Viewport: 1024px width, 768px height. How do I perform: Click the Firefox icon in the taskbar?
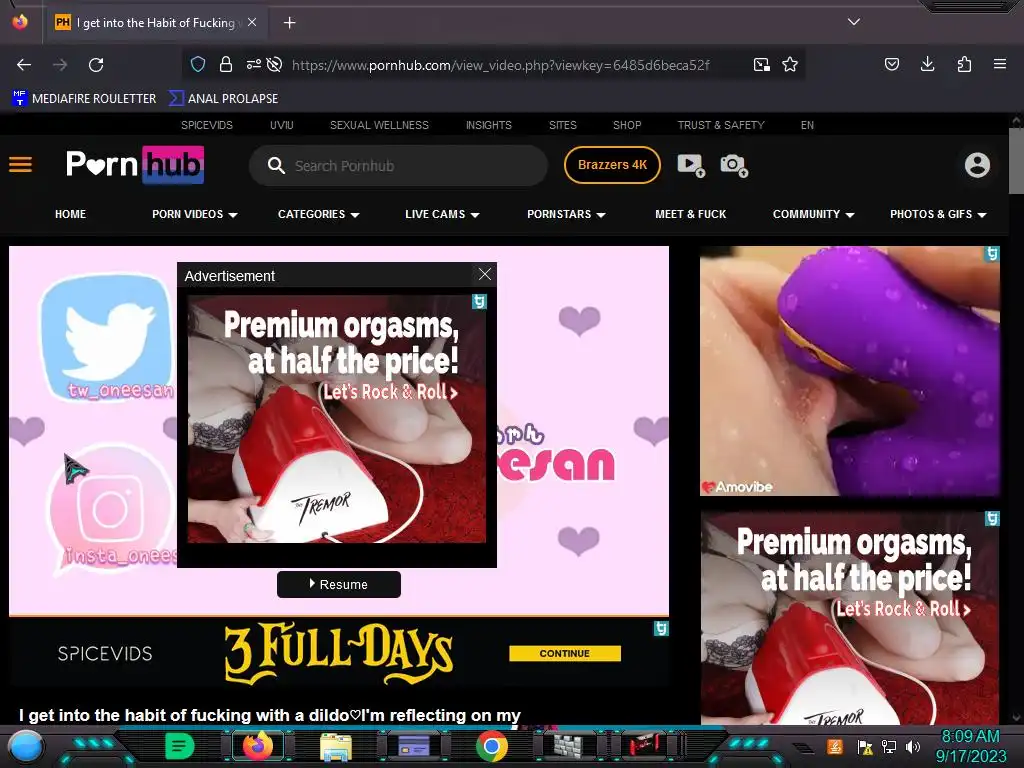[258, 746]
